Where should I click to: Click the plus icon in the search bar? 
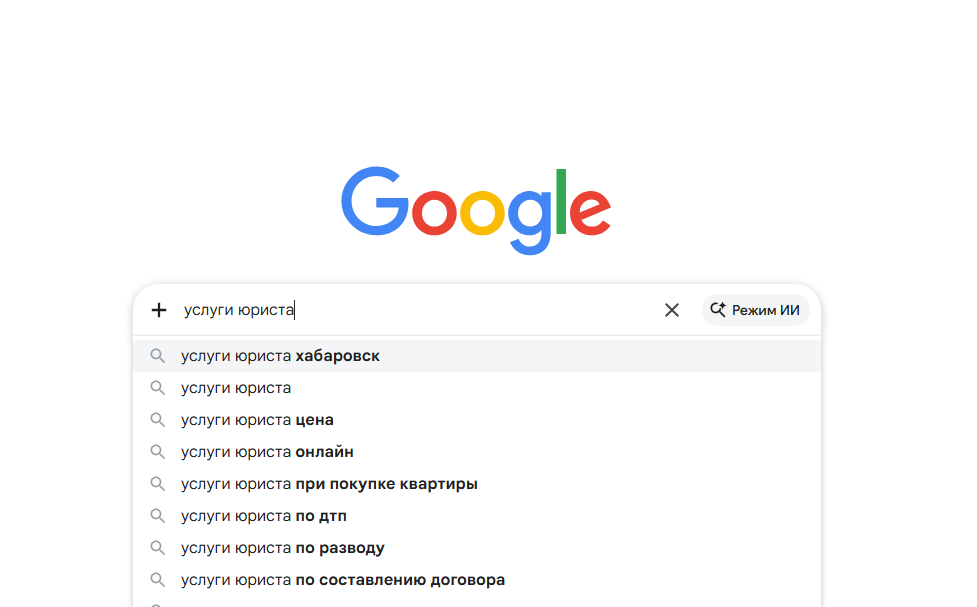coord(158,310)
